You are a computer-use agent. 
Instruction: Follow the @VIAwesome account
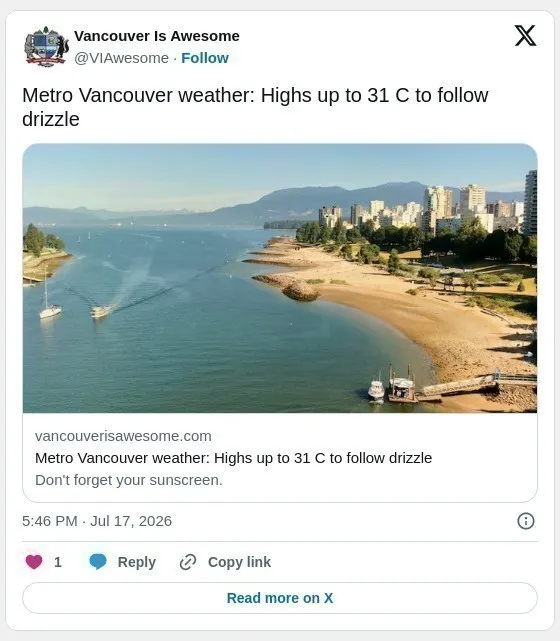(x=205, y=58)
